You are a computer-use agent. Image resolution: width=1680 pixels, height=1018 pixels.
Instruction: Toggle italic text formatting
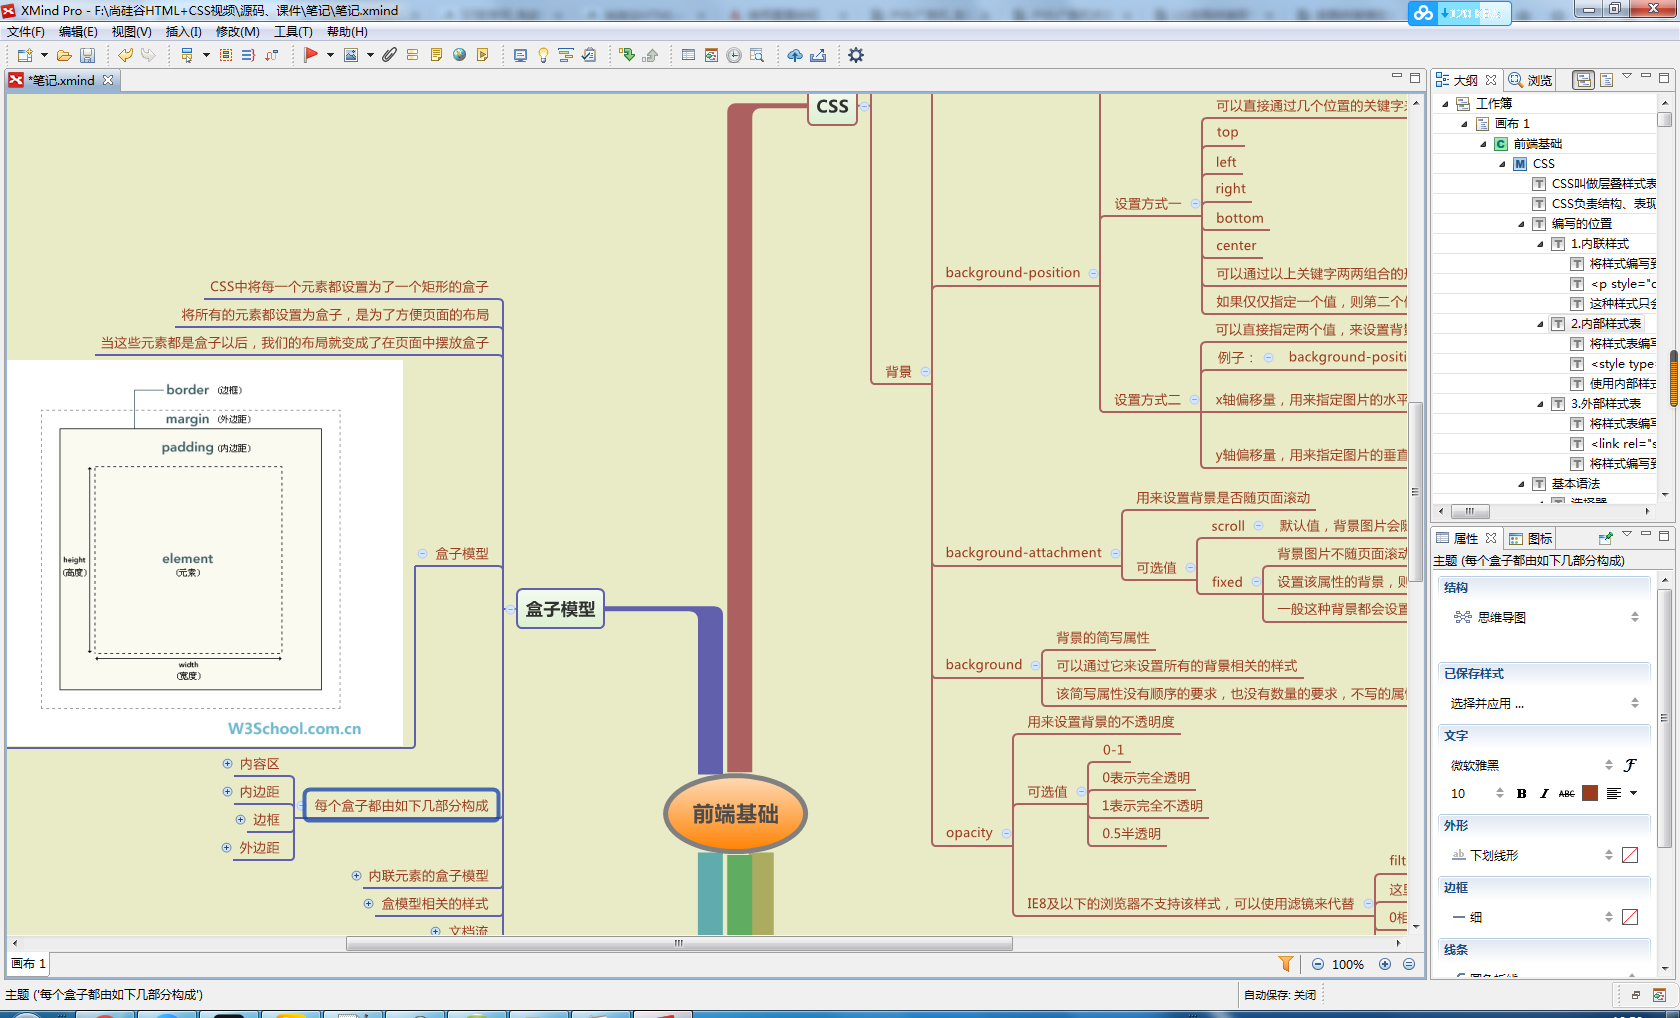point(1544,794)
